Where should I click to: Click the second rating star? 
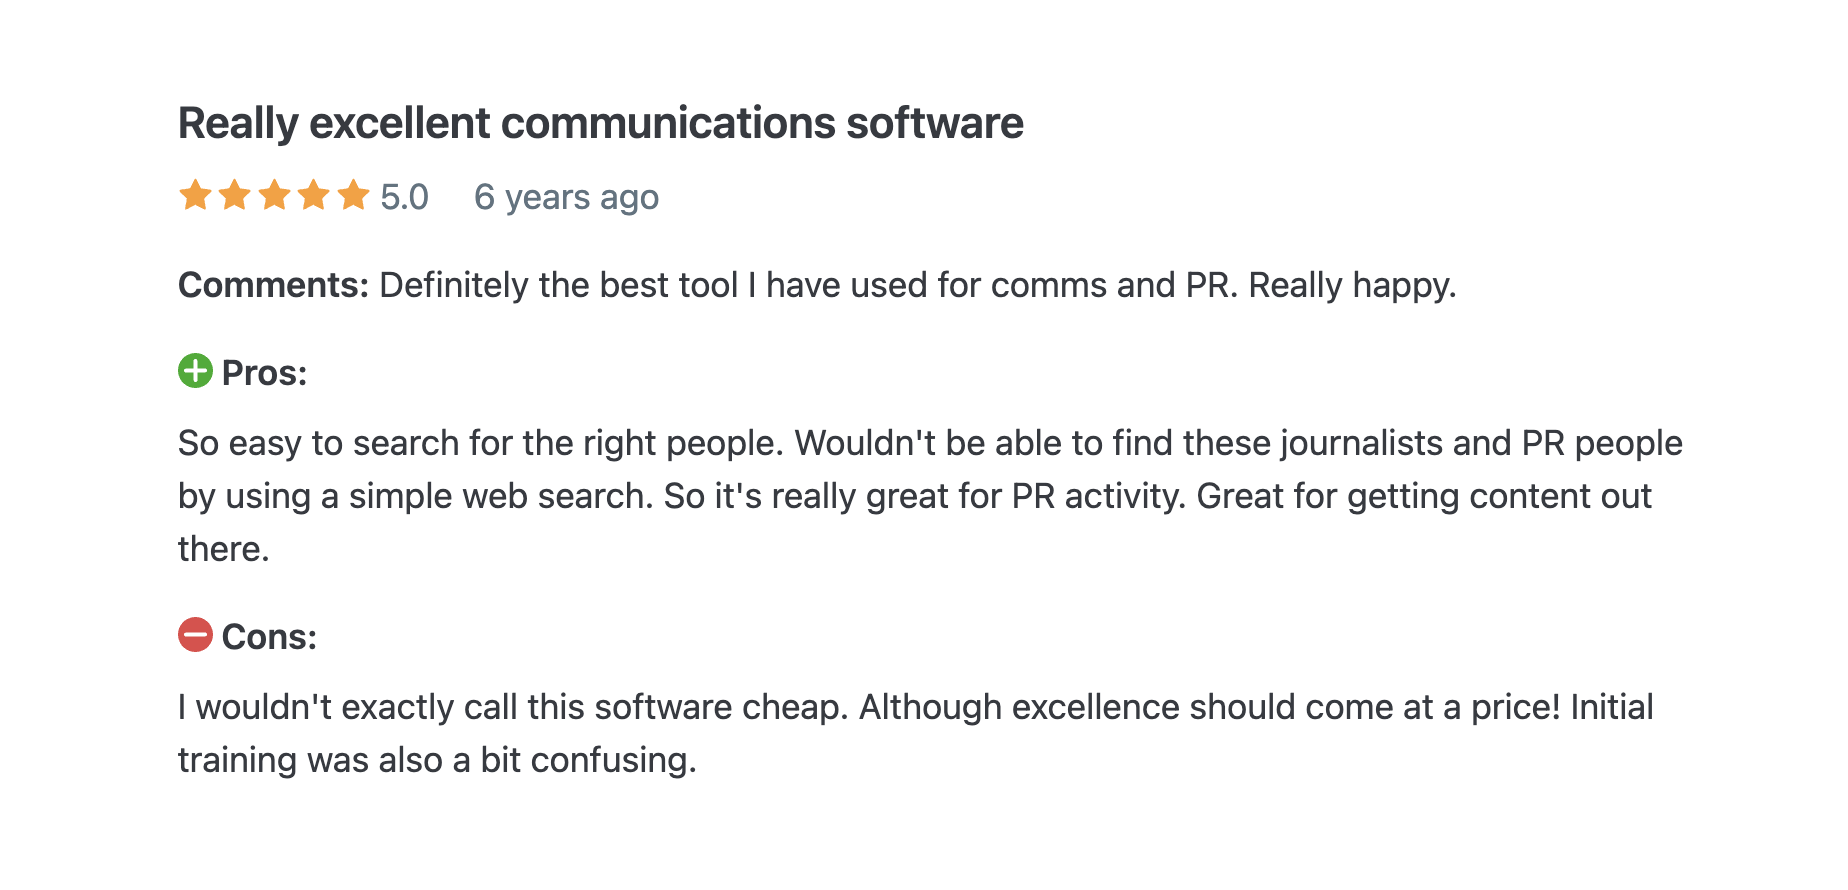point(234,195)
